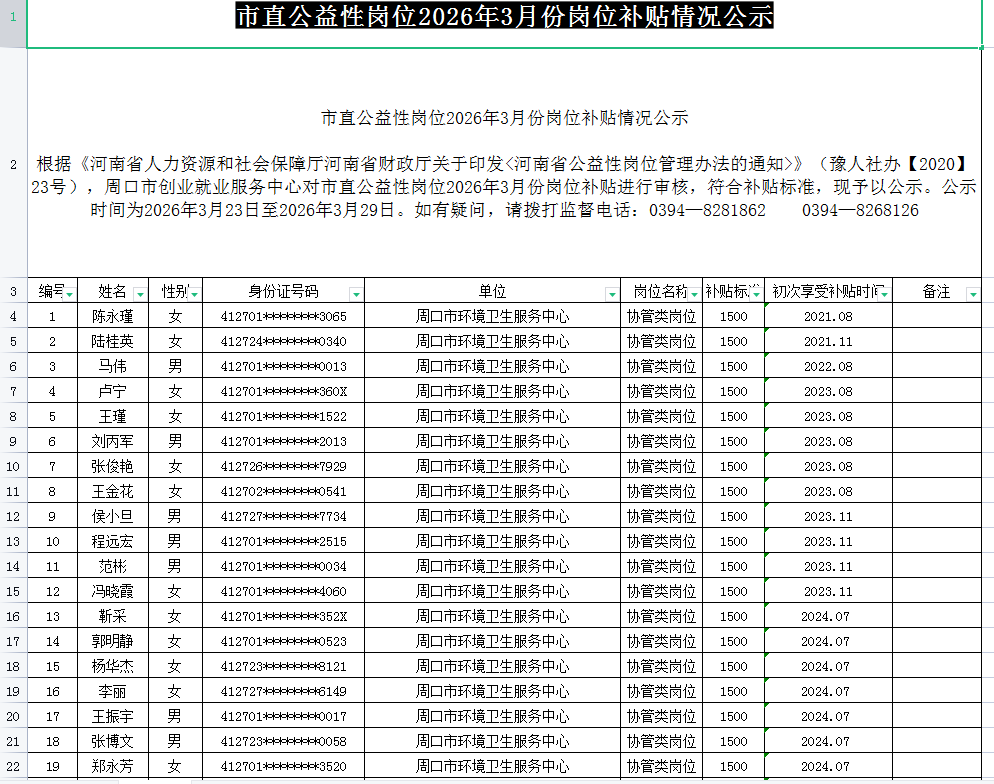Open the 备注 column filter dropdown
Image resolution: width=994 pixels, height=784 pixels.
[x=971, y=292]
